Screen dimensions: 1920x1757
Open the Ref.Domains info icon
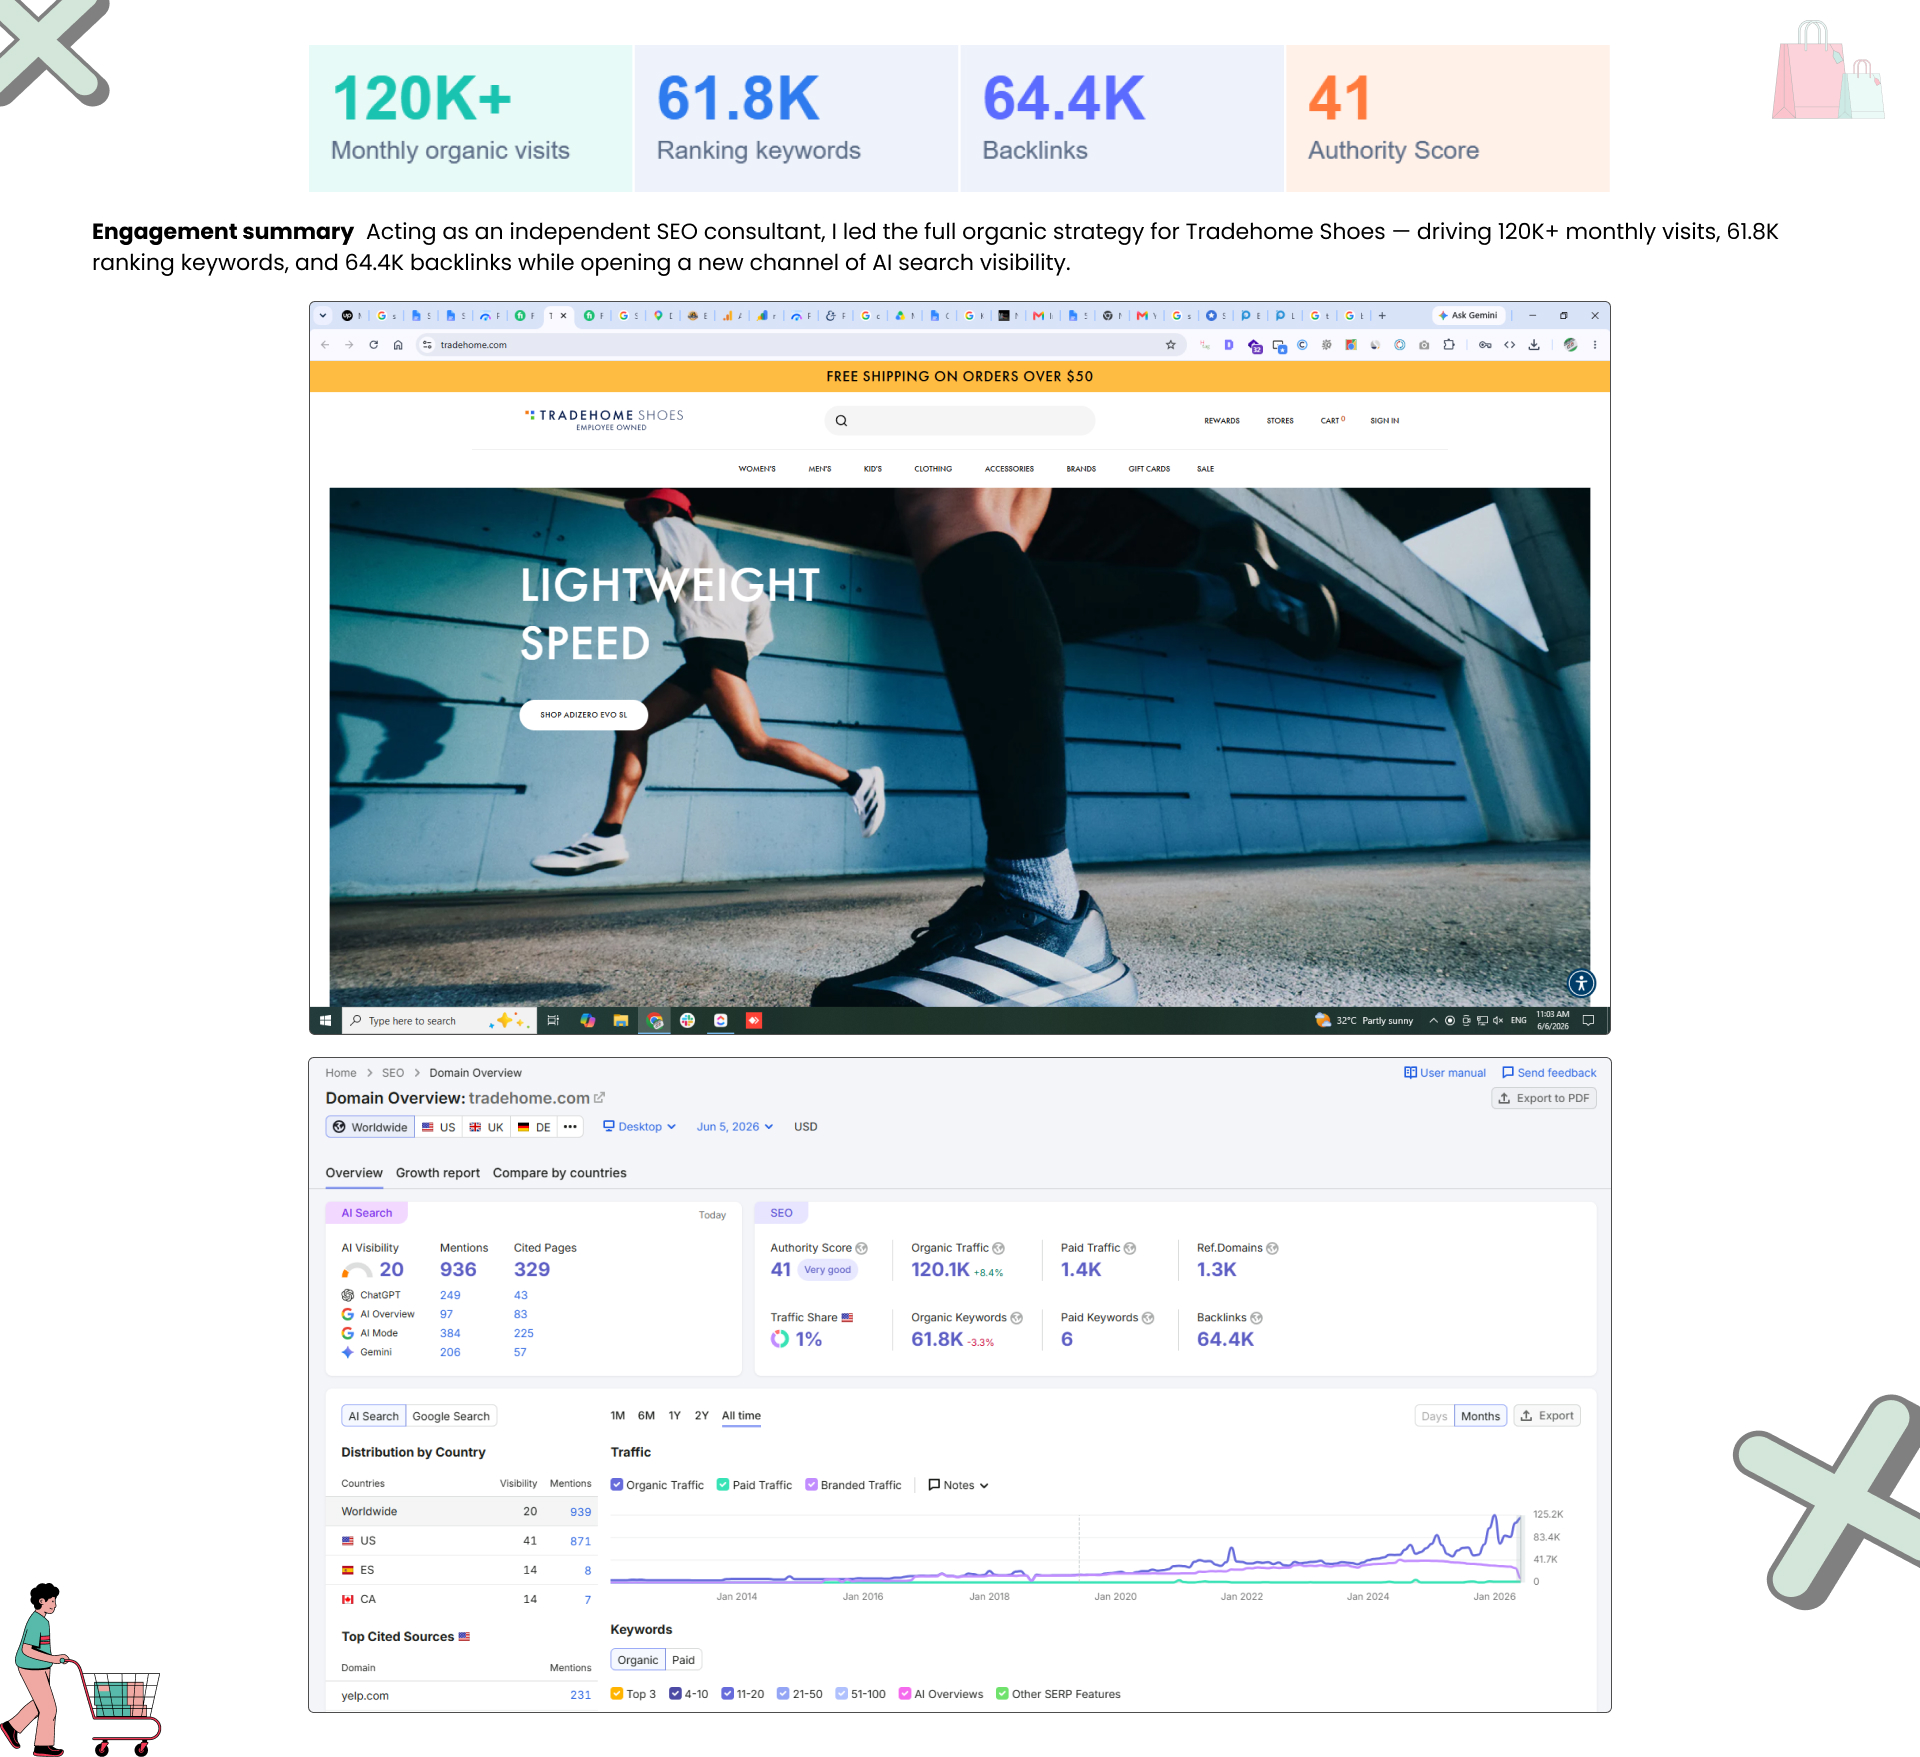(x=1272, y=1248)
